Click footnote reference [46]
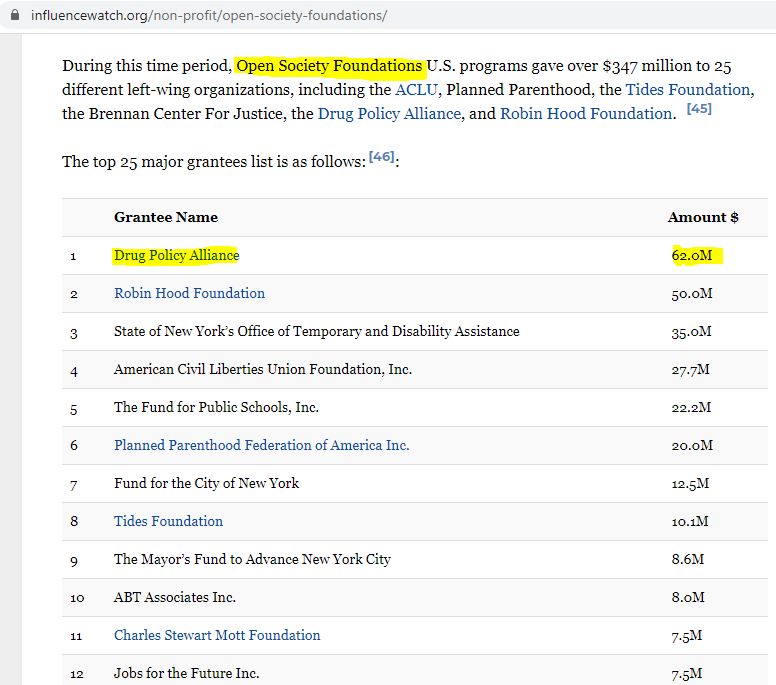The height and width of the screenshot is (685, 776). click(x=382, y=156)
